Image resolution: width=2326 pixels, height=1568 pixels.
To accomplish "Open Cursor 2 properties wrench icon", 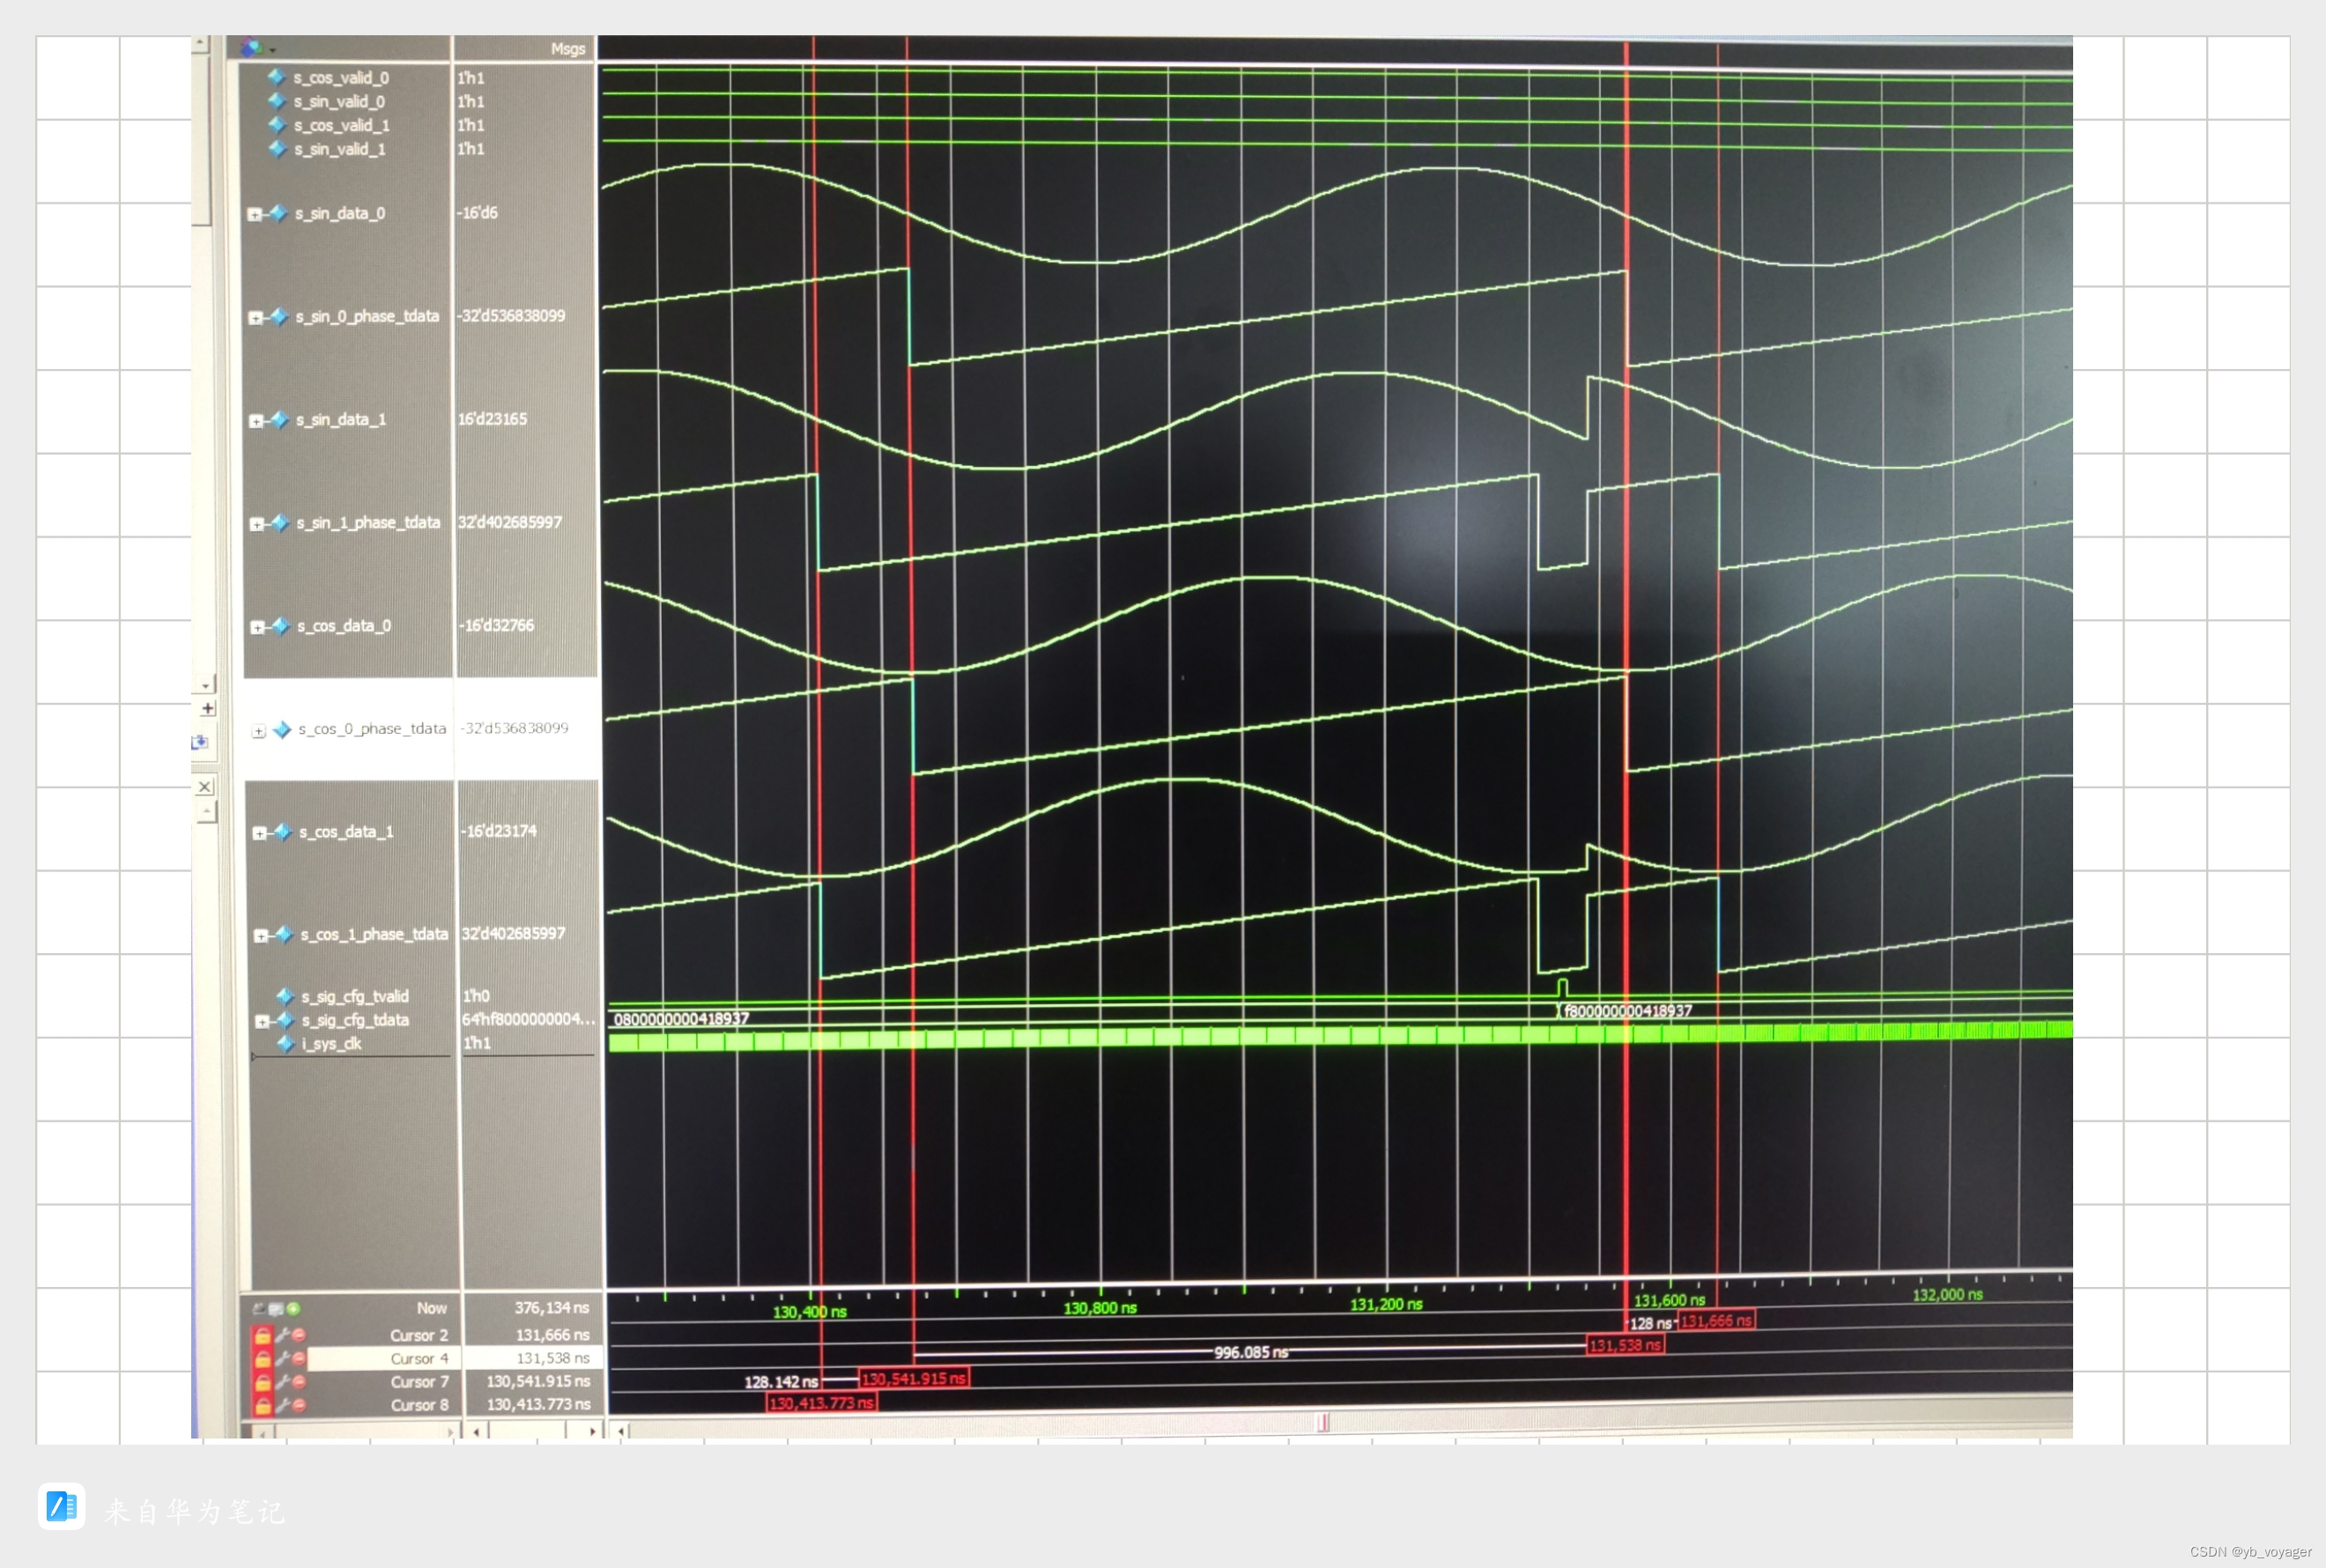I will (x=282, y=1335).
